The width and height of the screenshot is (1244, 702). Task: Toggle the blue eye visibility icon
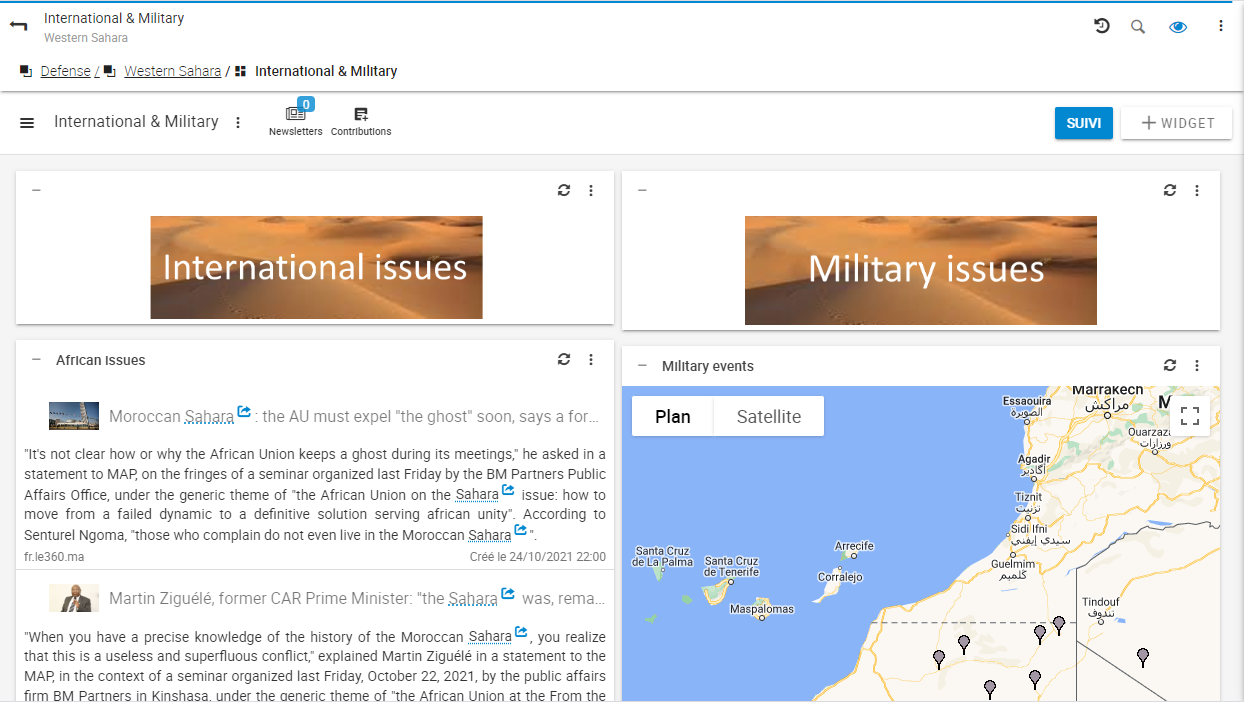click(1178, 27)
